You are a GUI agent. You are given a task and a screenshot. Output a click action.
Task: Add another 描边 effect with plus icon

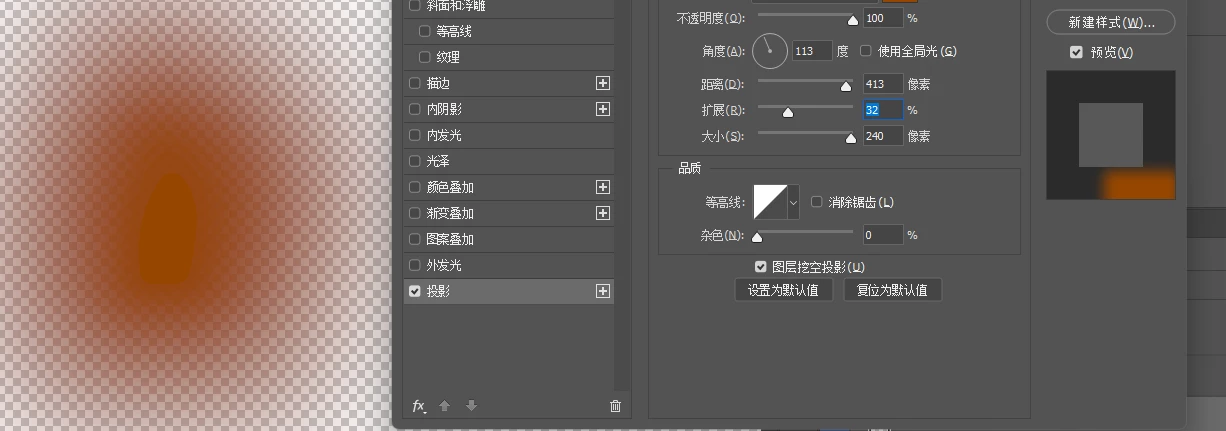click(x=603, y=83)
